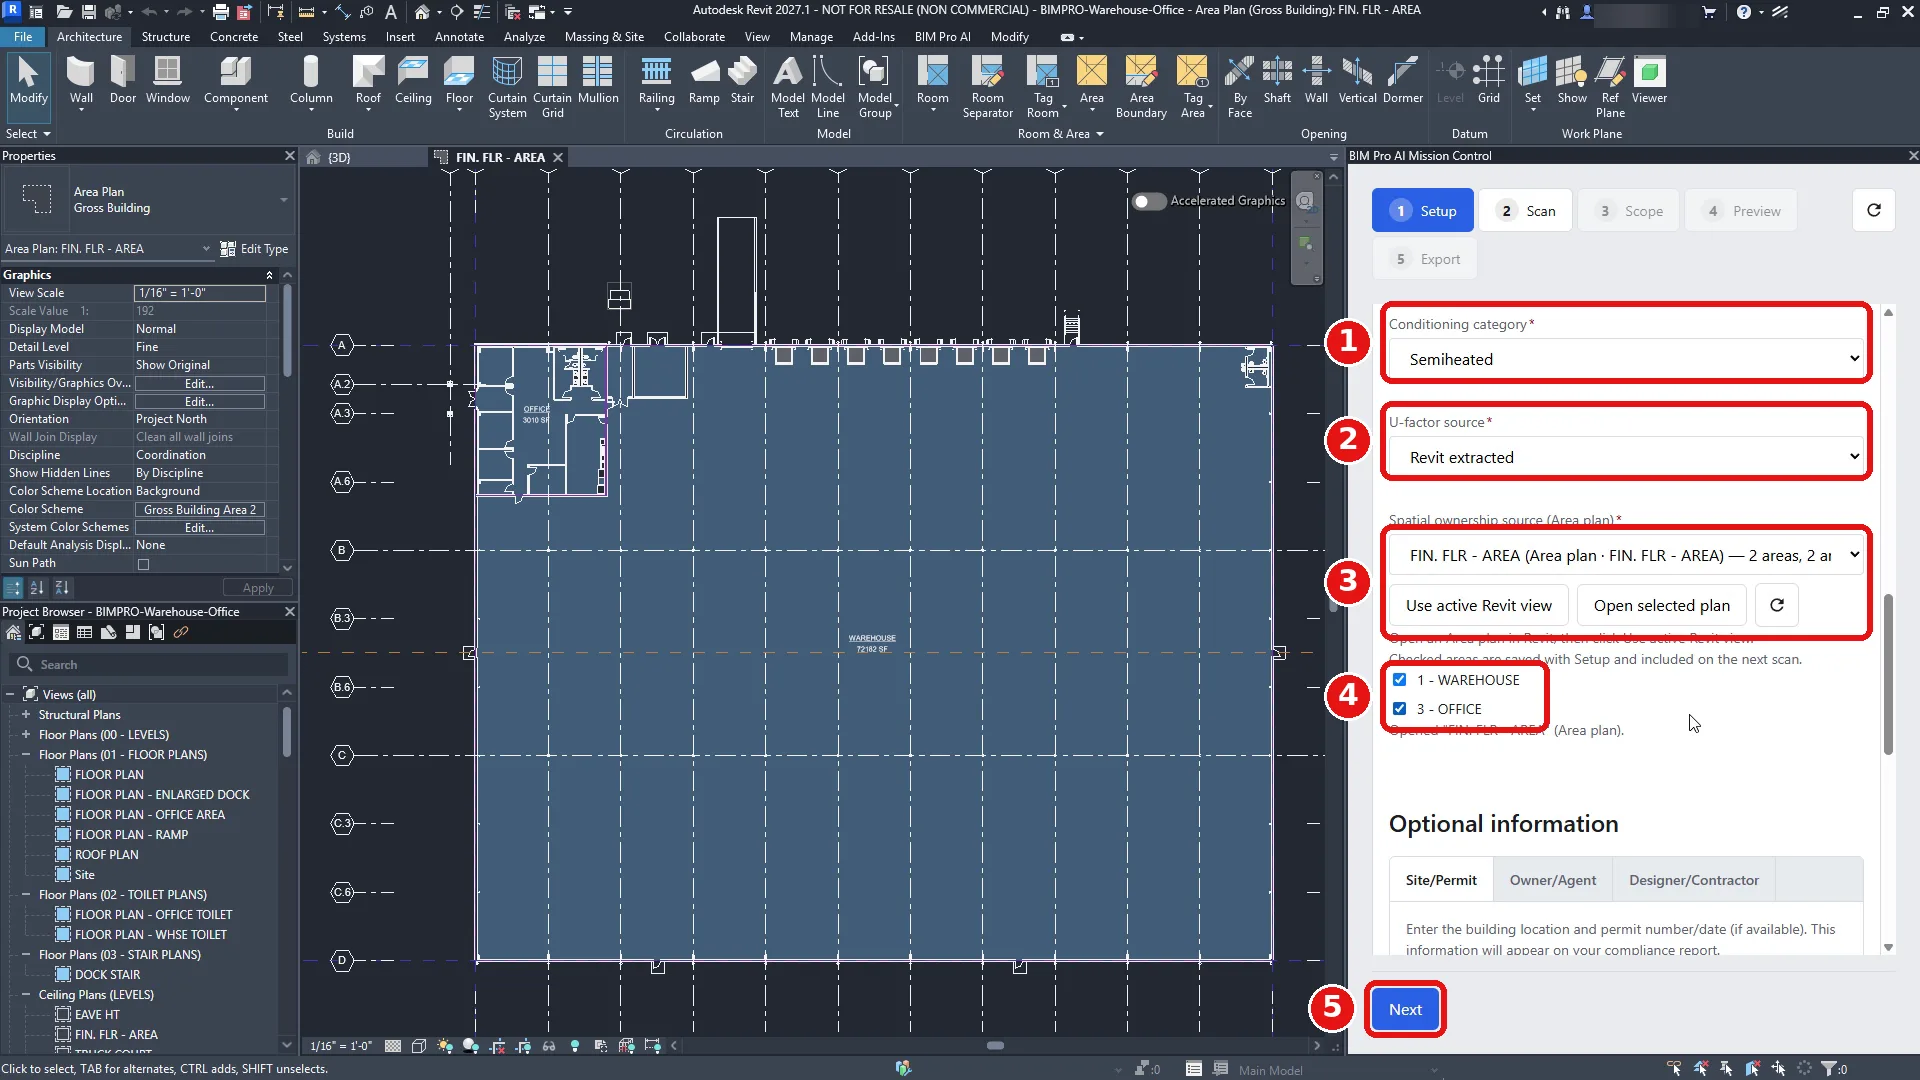Click the Room Separator tool
Image resolution: width=1920 pixels, height=1080 pixels.
pos(987,87)
